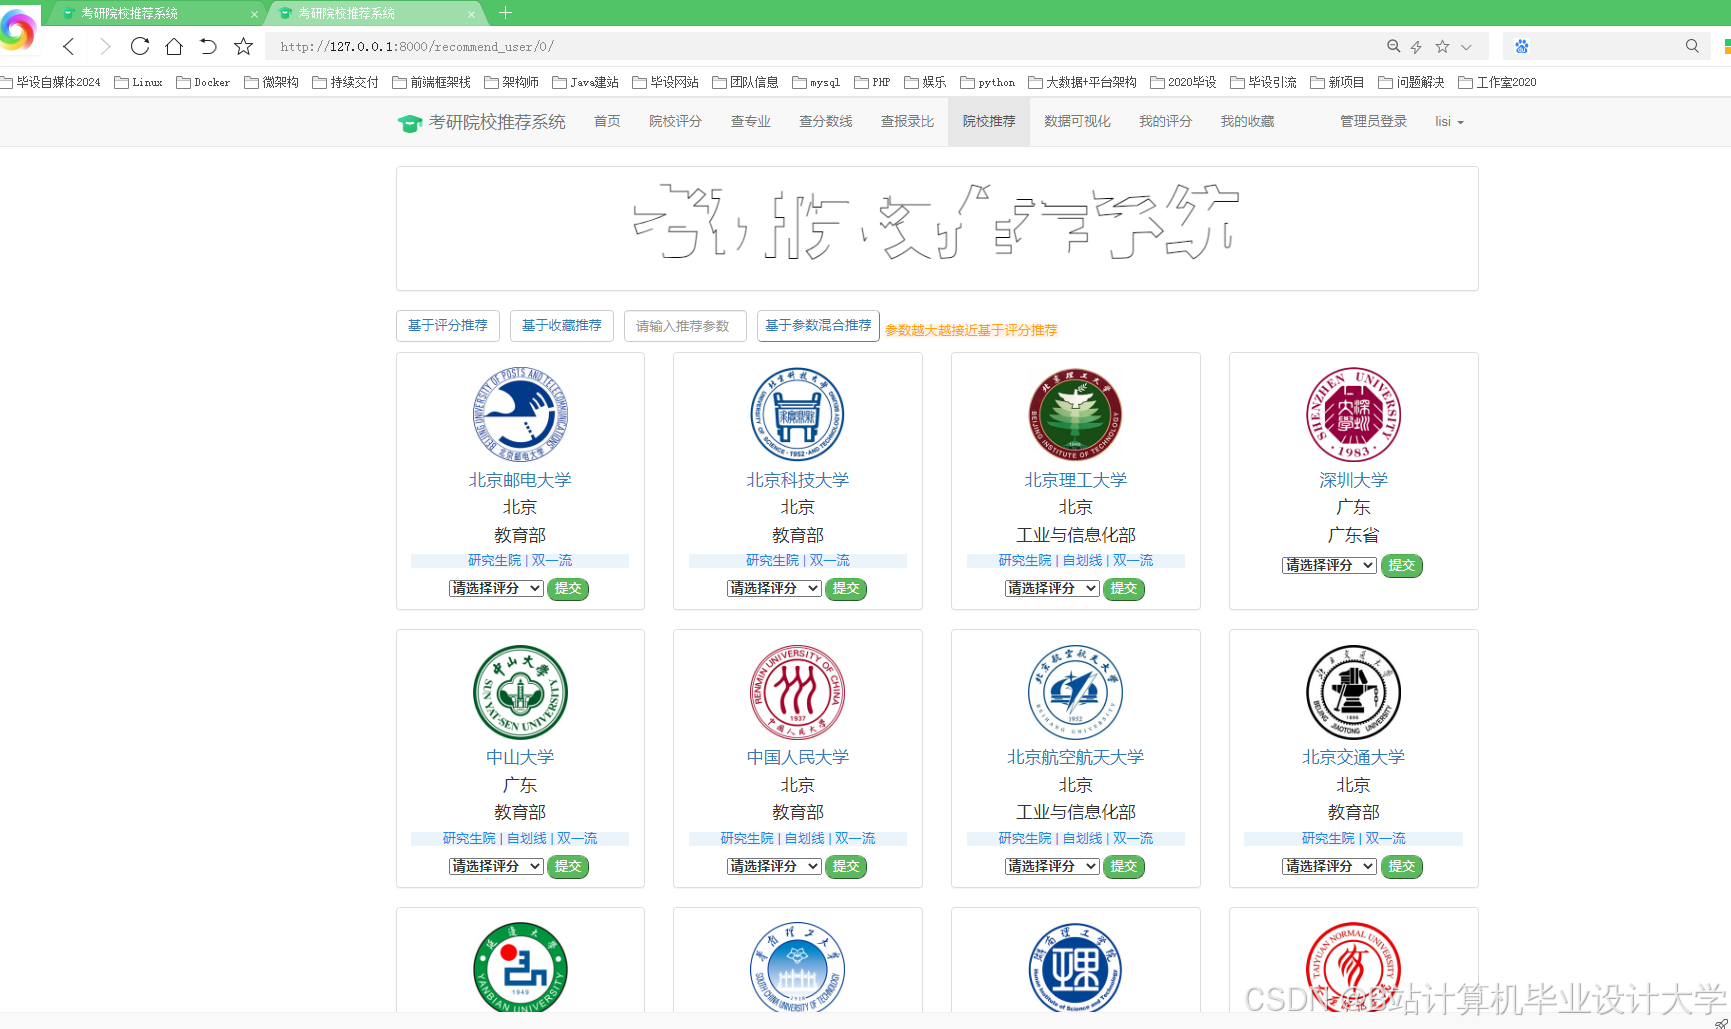Click the browser forward arrow
The image size is (1731, 1029).
click(105, 46)
